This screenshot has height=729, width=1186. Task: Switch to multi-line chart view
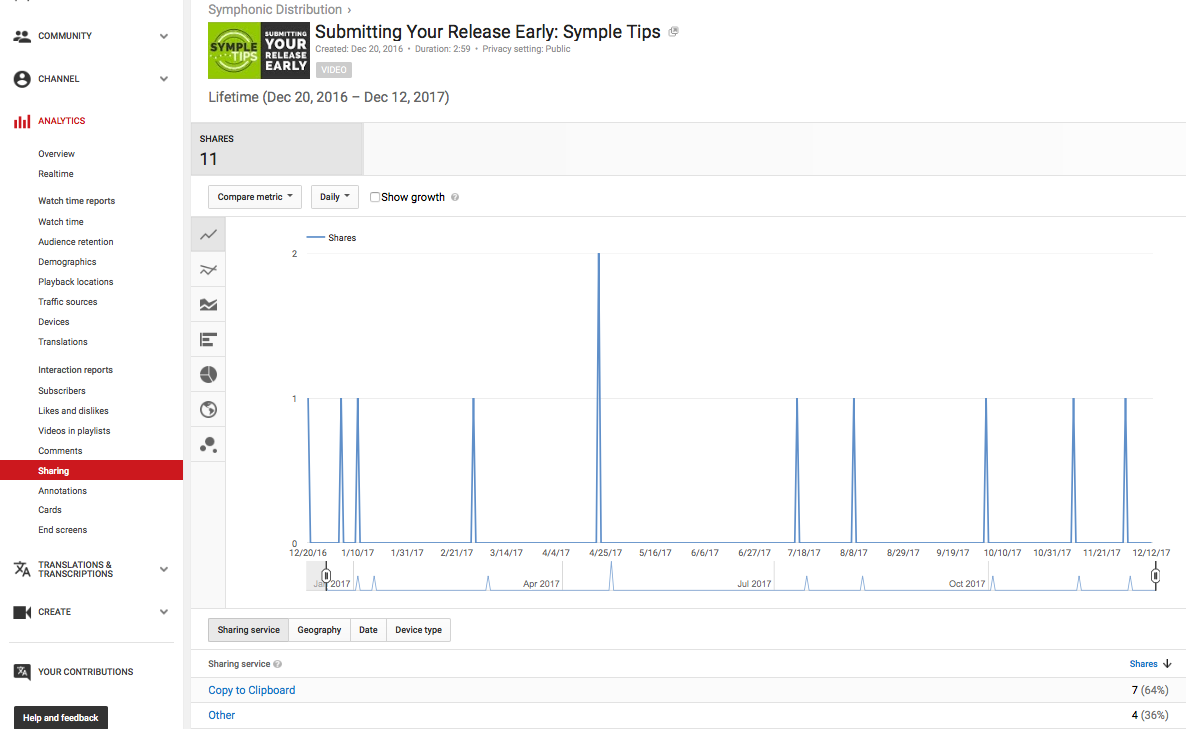(208, 270)
